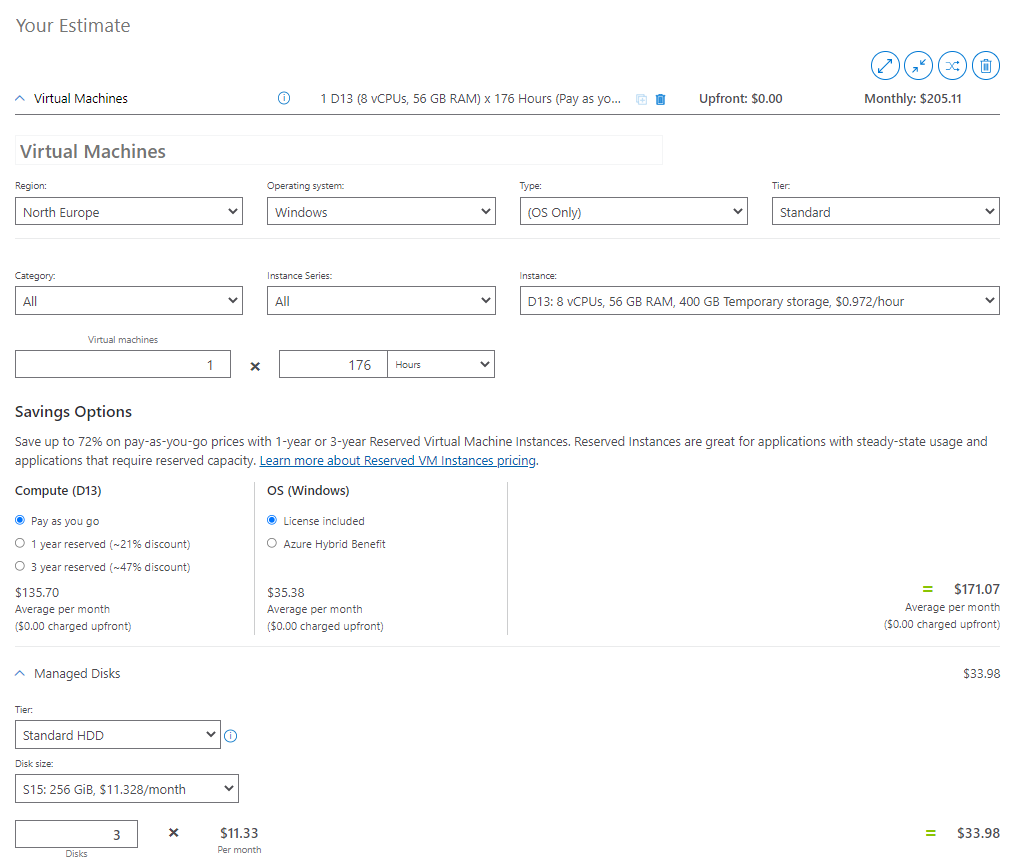Open Learn more about Reserved VM Instances pricing
This screenshot has height=862, width=1014.
[x=398, y=460]
